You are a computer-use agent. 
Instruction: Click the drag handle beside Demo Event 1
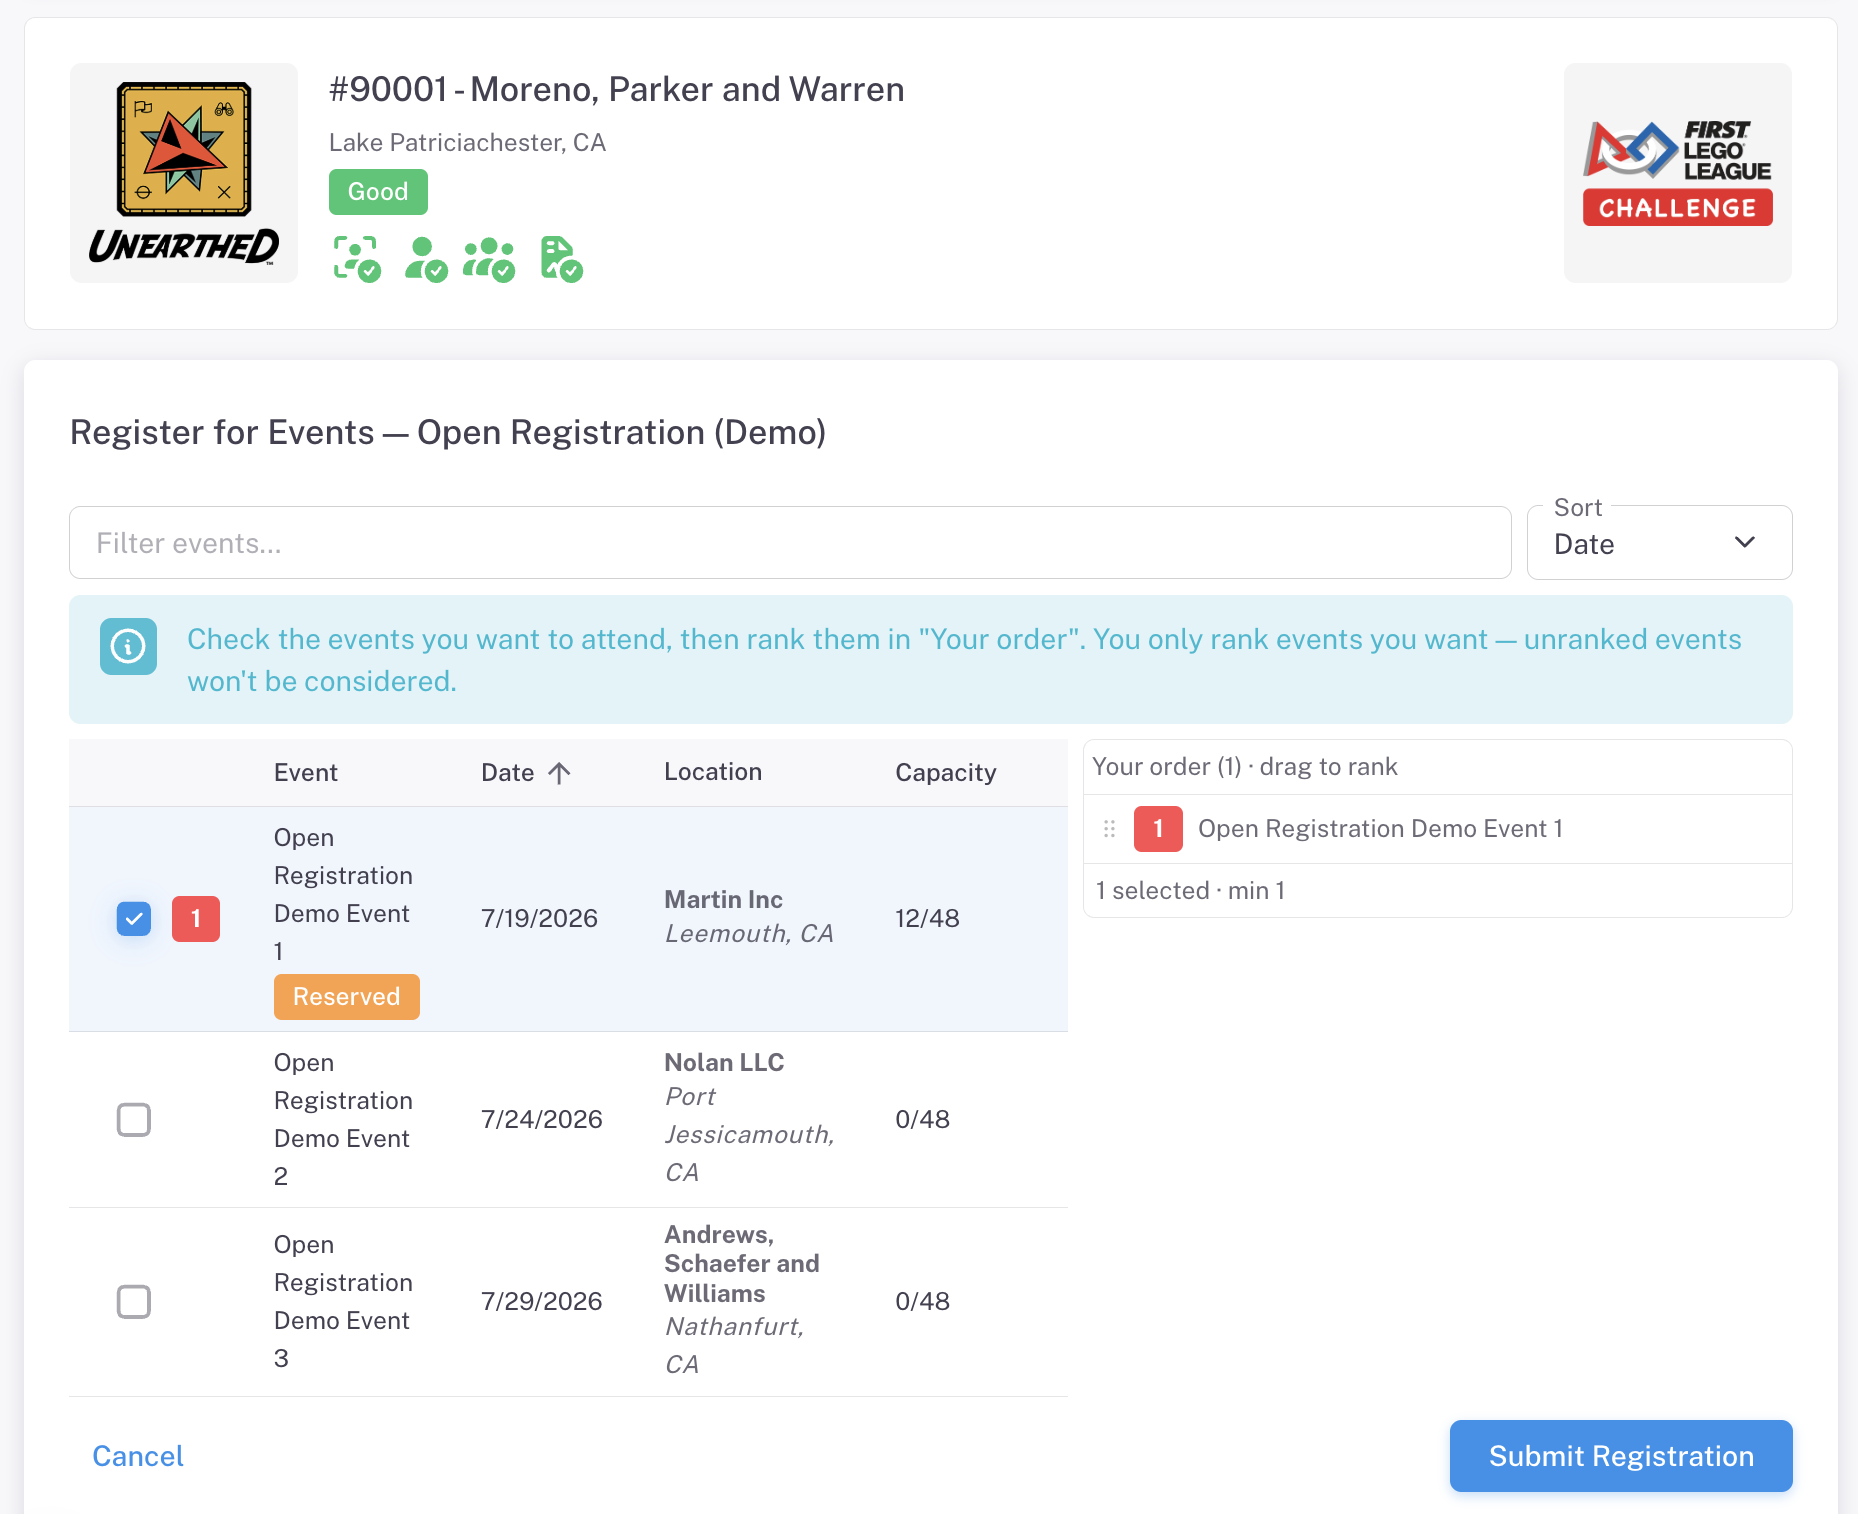click(x=1109, y=829)
